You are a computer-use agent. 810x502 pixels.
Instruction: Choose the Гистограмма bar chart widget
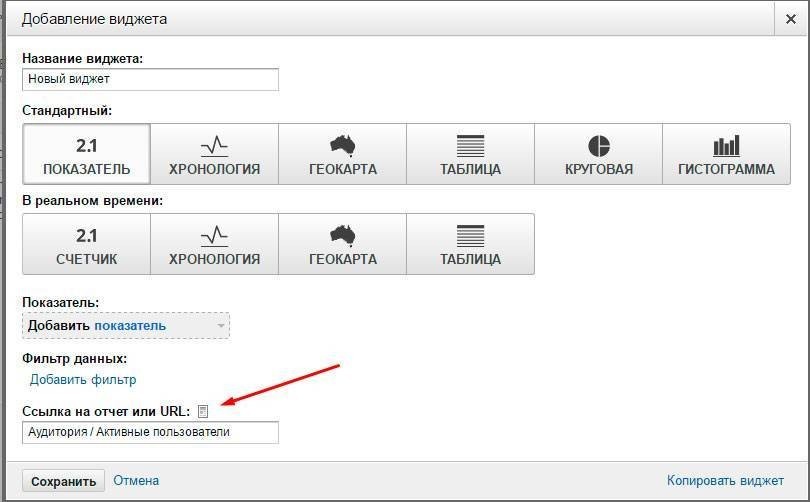[726, 154]
